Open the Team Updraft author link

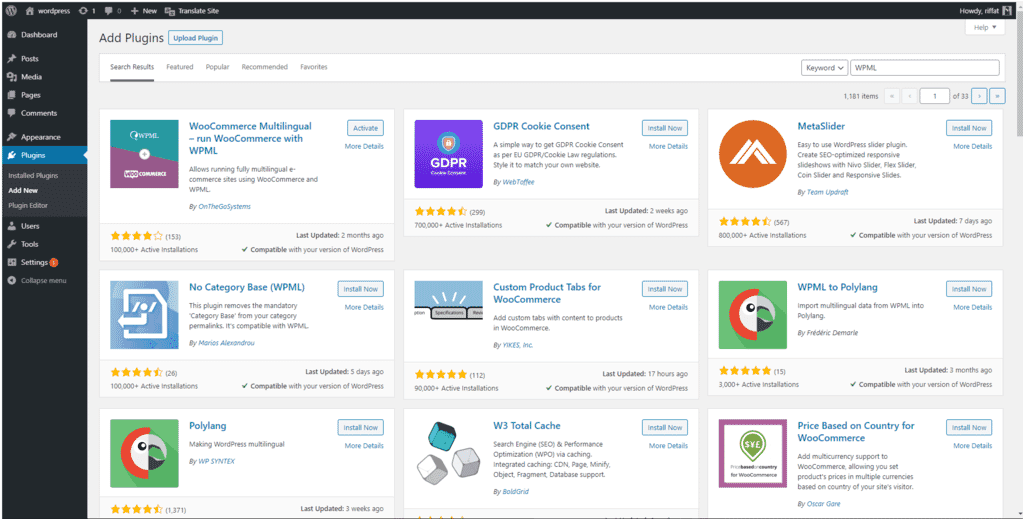click(x=827, y=193)
